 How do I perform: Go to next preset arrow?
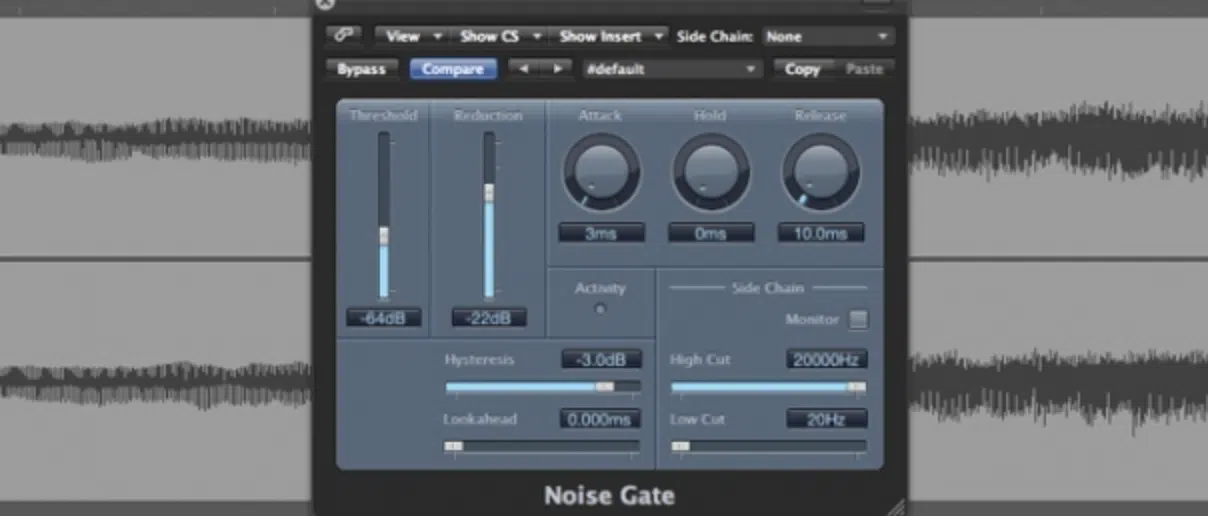[557, 69]
